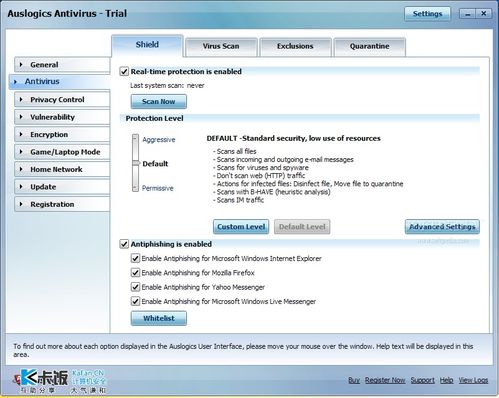Select General in the sidebar
Viewport: 499px width, 398px height.
click(62, 65)
